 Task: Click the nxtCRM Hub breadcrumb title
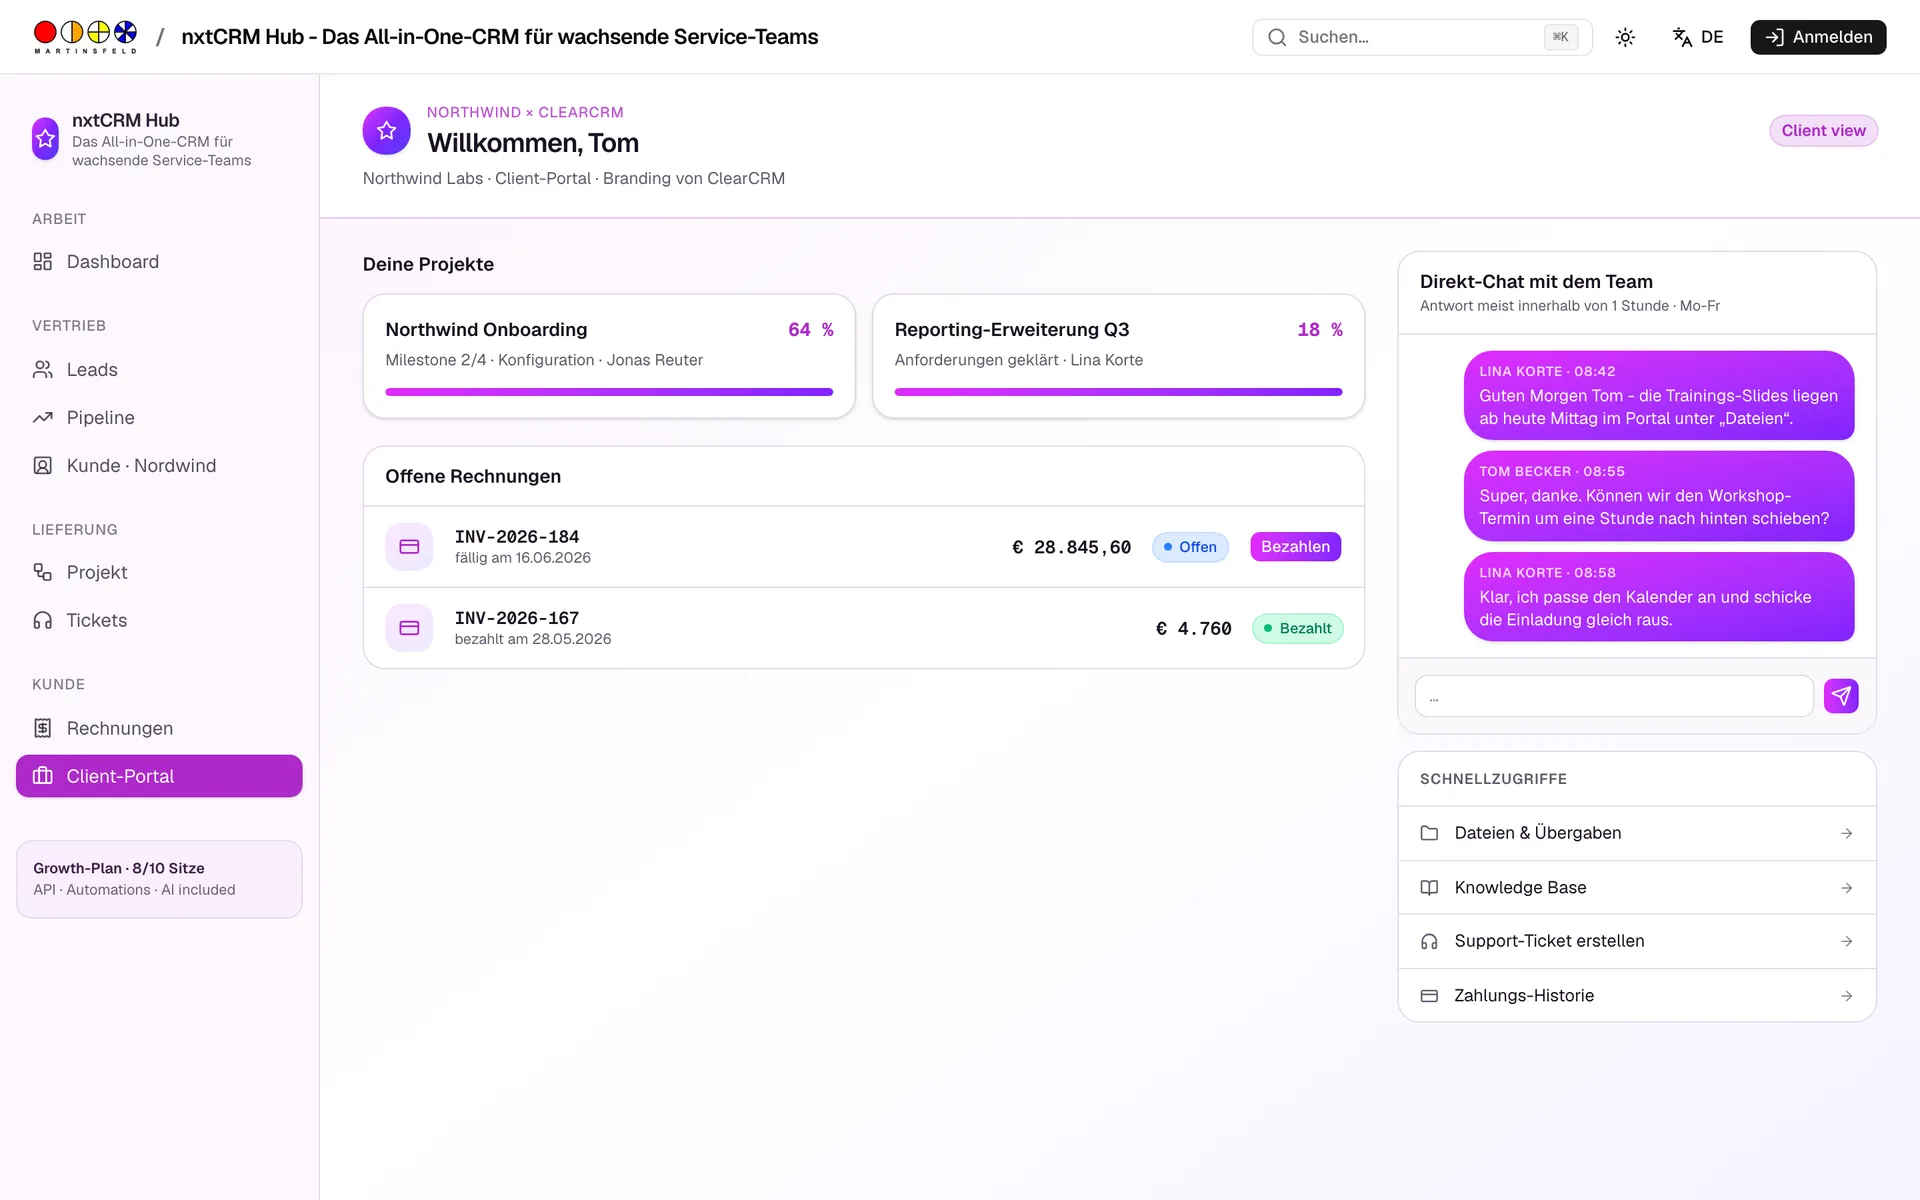pos(499,37)
